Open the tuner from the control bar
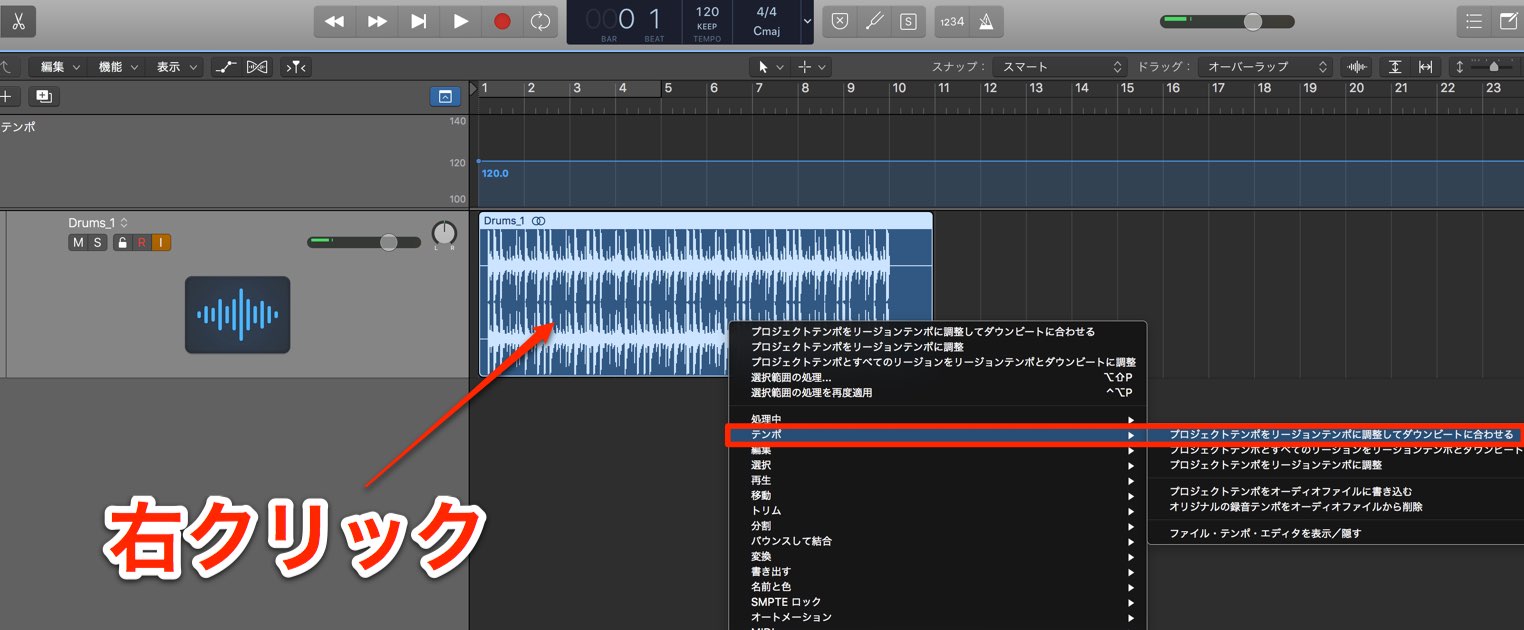1524x630 pixels. click(874, 21)
